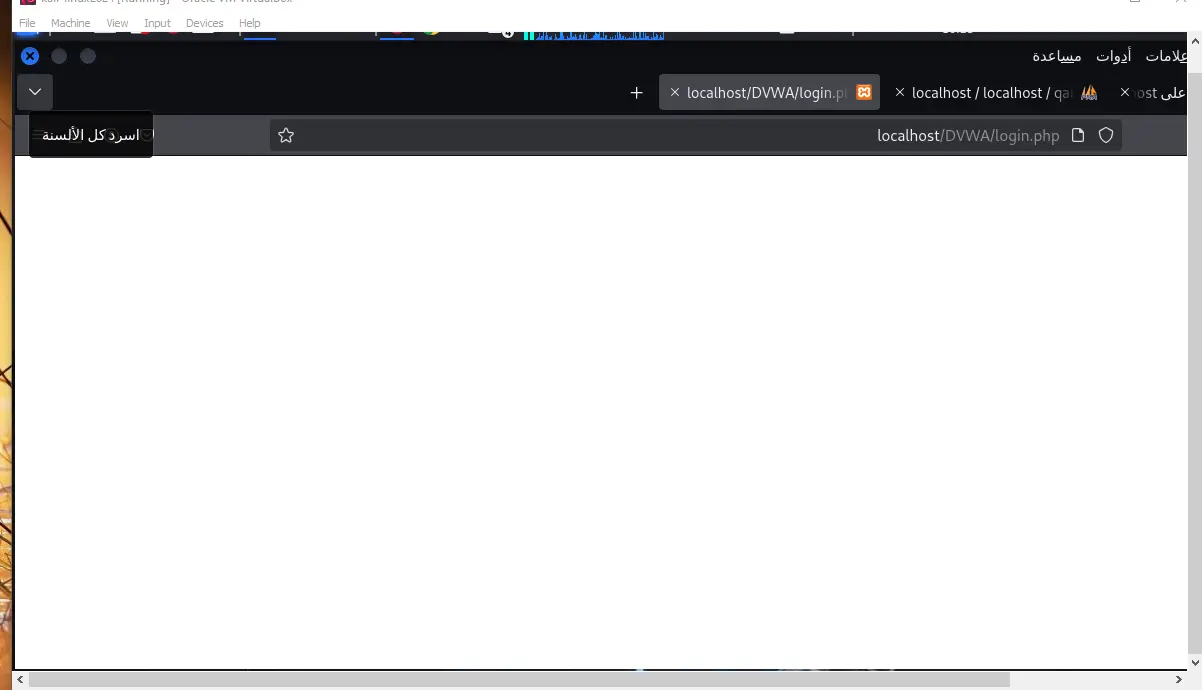Image resolution: width=1202 pixels, height=690 pixels.
Task: Switch to the localhost/DVWA/login.php tab
Action: coord(770,92)
